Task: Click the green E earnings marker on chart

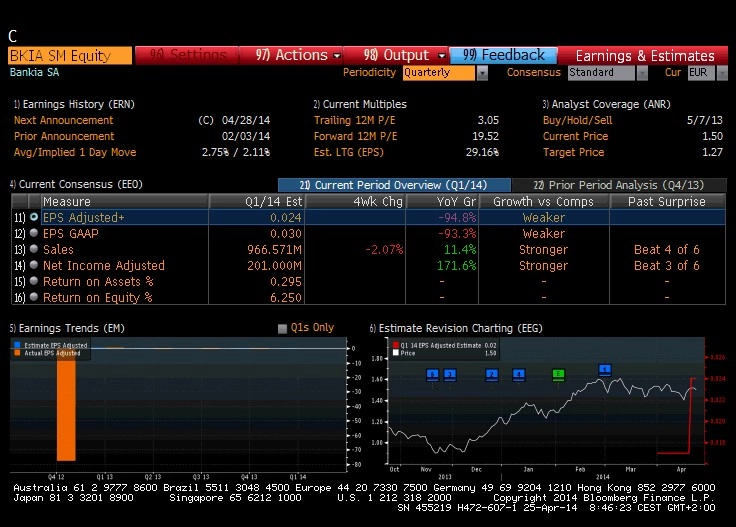Action: pyautogui.click(x=558, y=374)
